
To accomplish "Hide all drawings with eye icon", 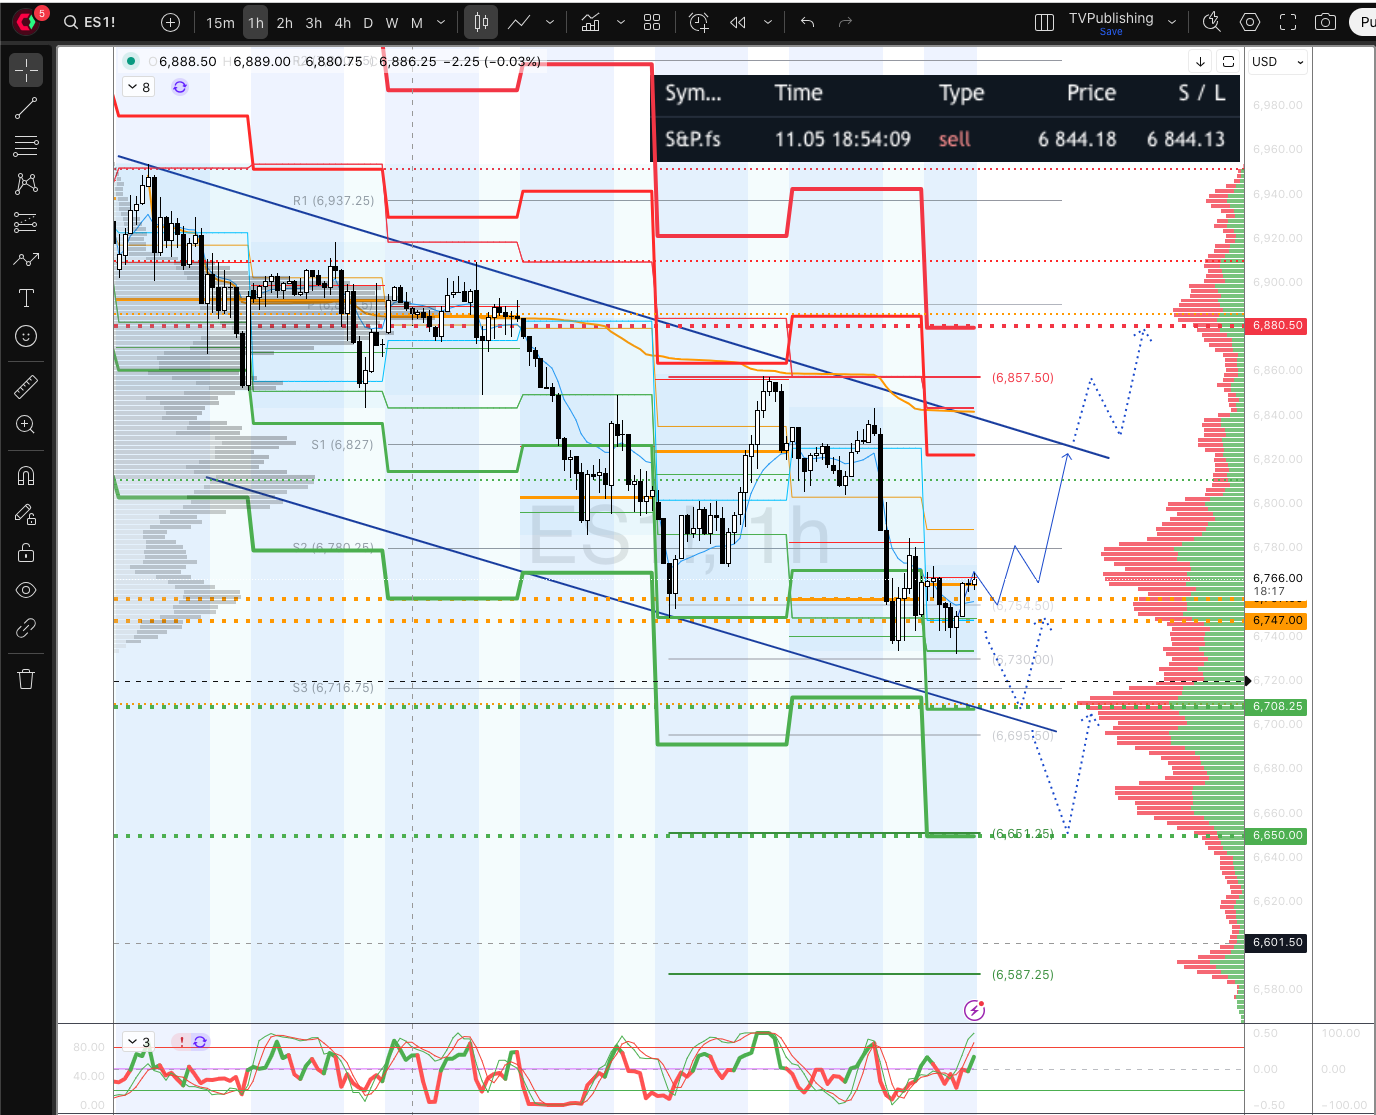I will click(x=26, y=590).
